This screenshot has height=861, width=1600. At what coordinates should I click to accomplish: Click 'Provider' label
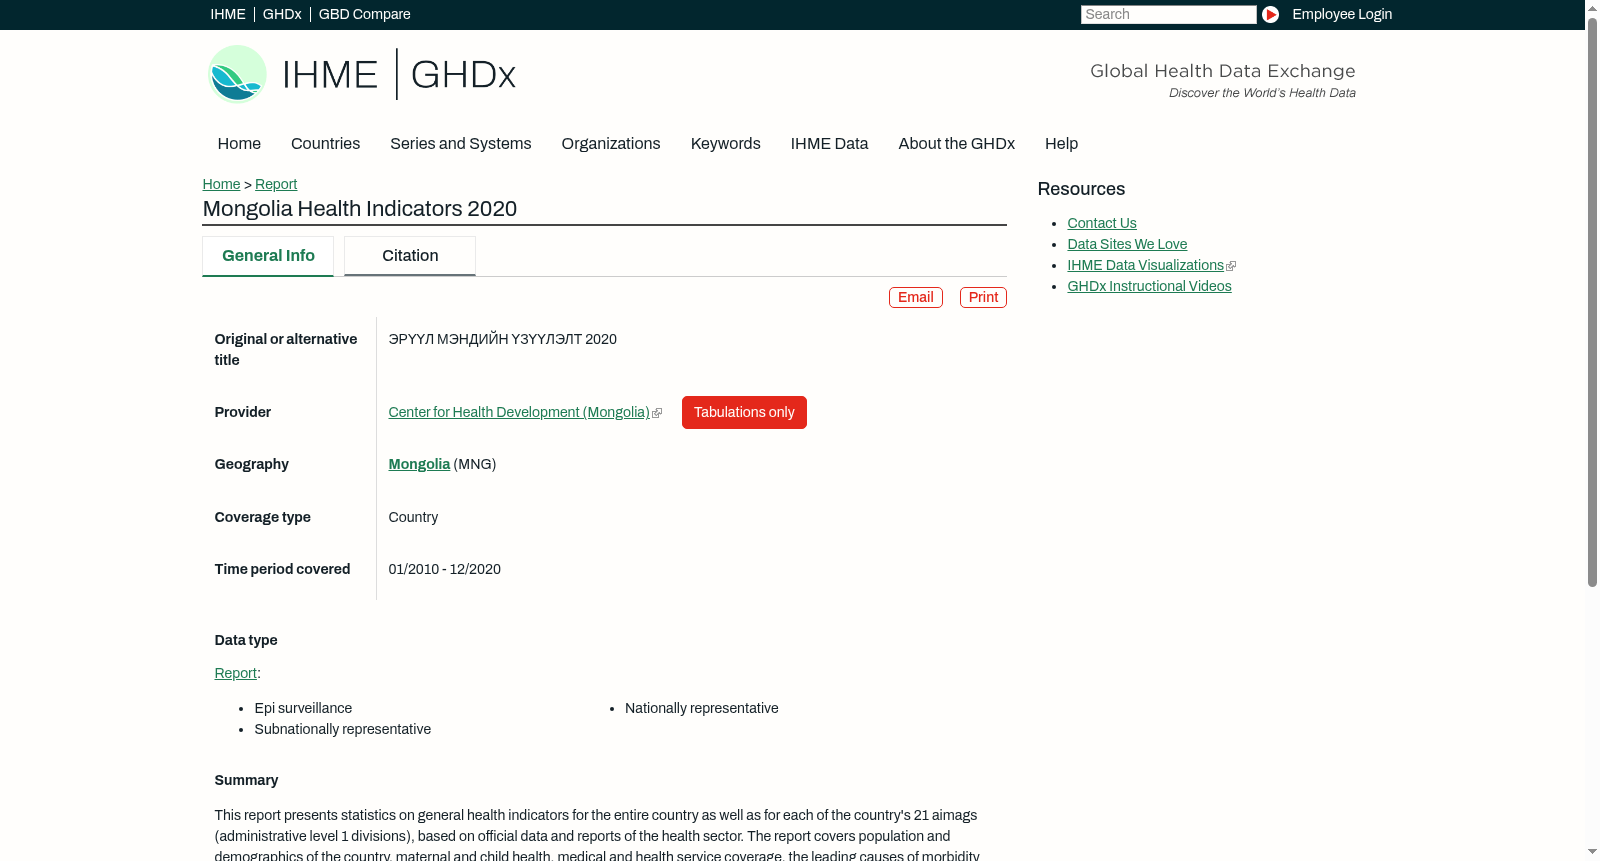(243, 412)
